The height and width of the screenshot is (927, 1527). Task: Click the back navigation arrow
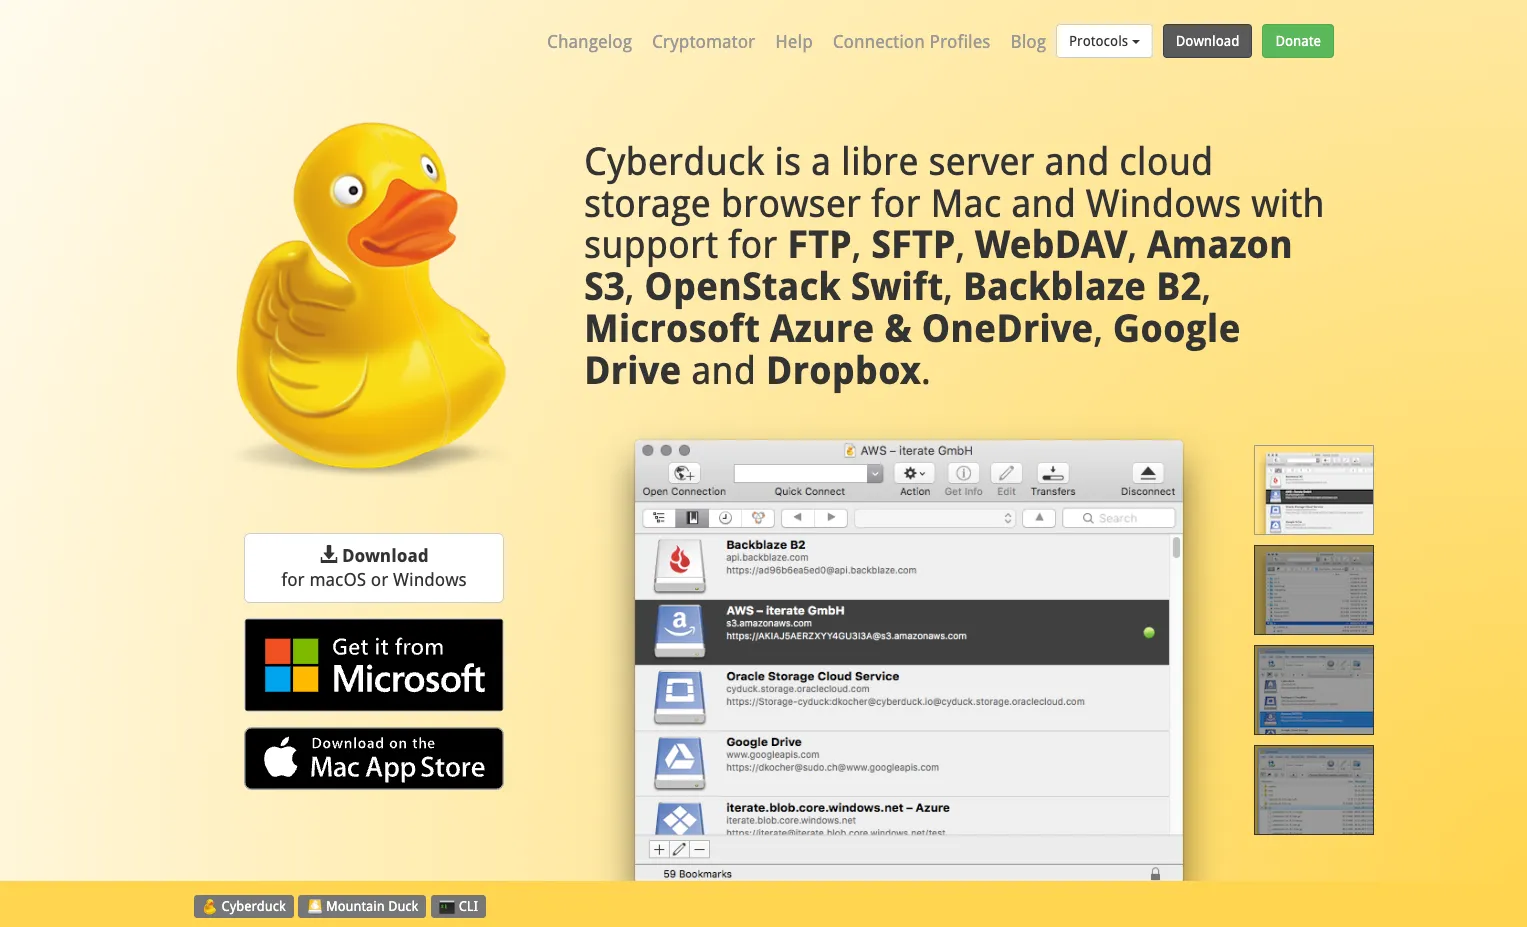pos(798,518)
